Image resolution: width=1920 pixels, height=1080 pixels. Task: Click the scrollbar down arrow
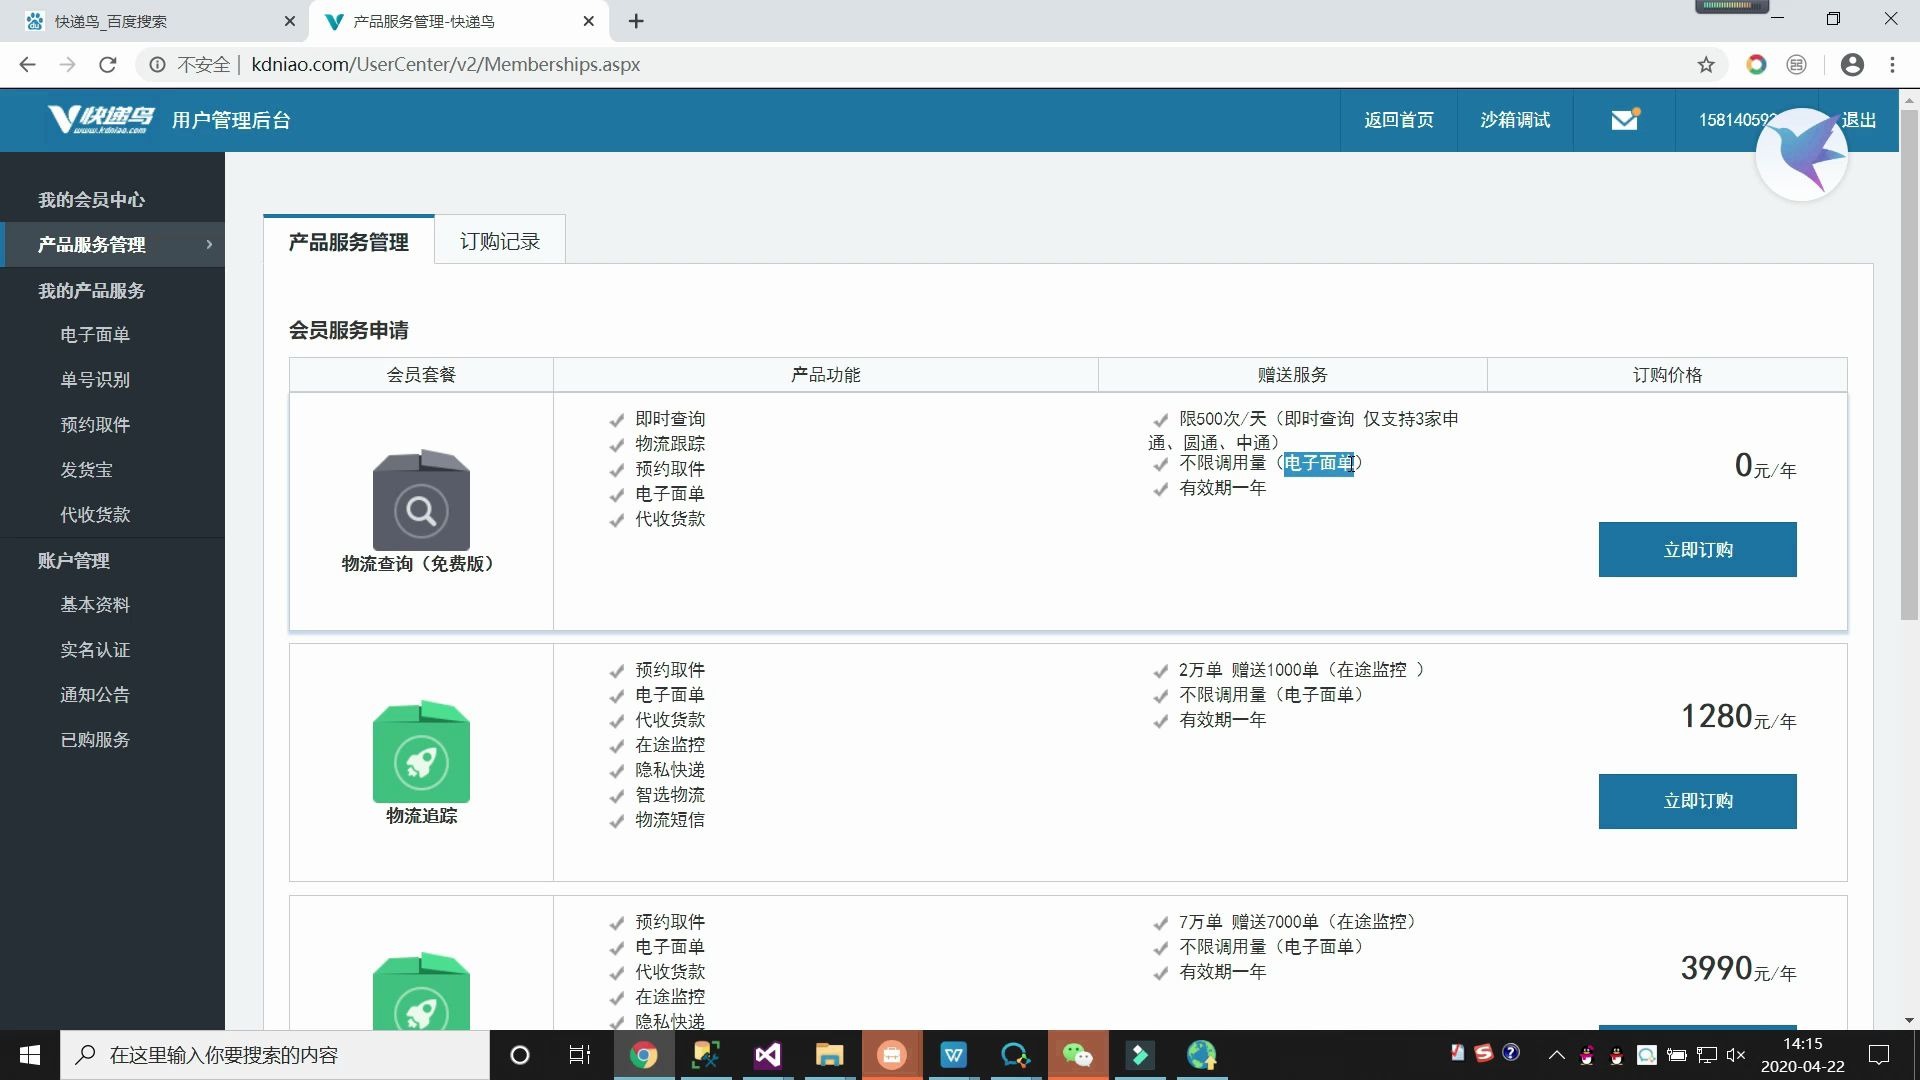coord(1909,1021)
